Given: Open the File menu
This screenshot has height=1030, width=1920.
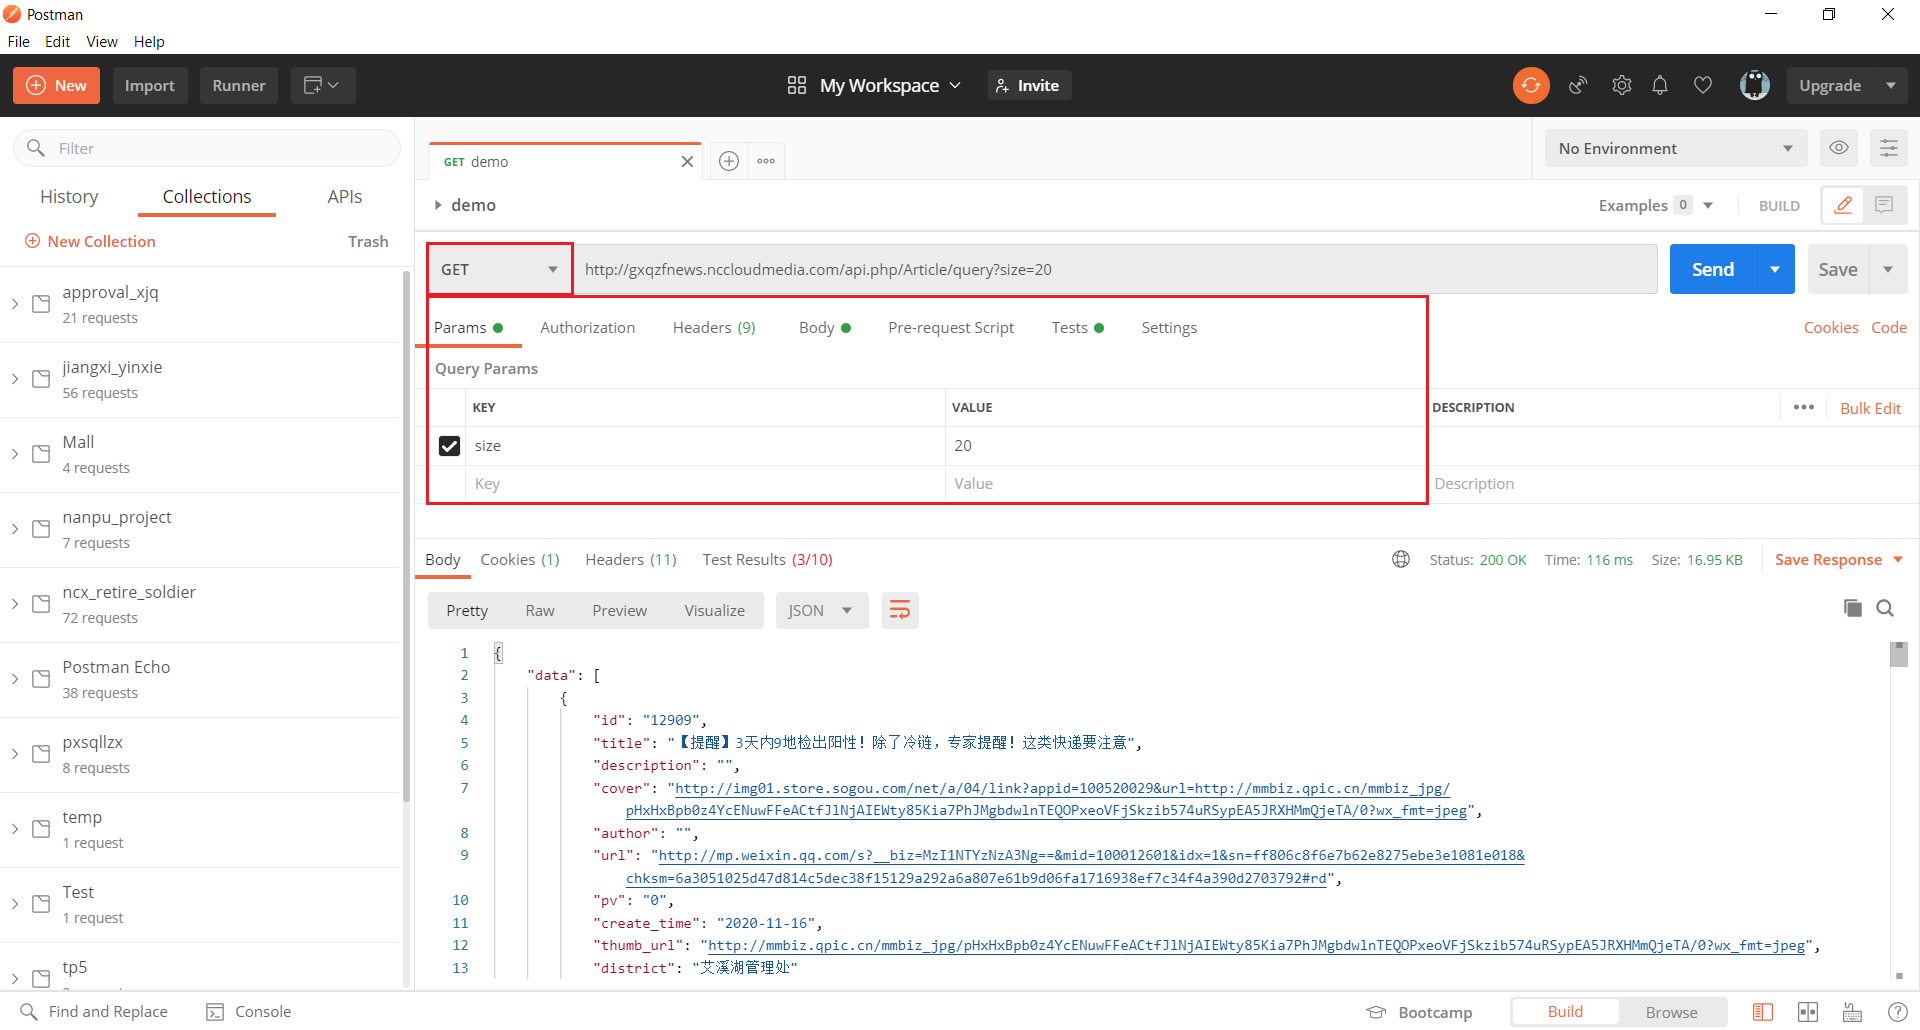Looking at the screenshot, I should pyautogui.click(x=19, y=42).
